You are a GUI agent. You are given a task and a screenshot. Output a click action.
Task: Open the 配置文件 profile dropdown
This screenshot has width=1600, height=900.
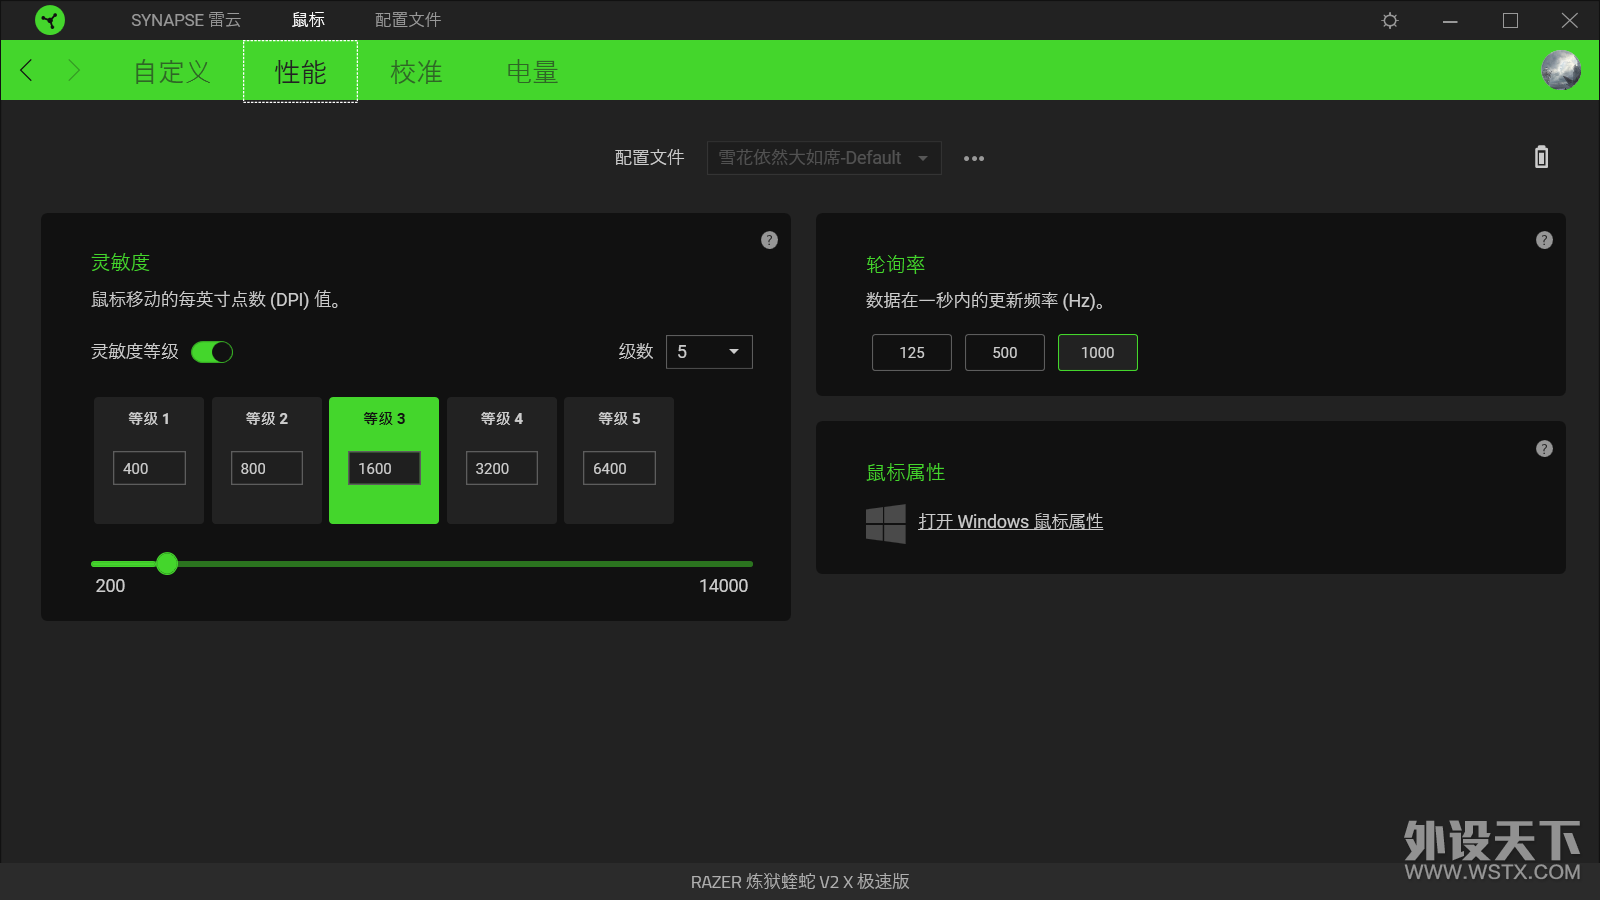823,158
